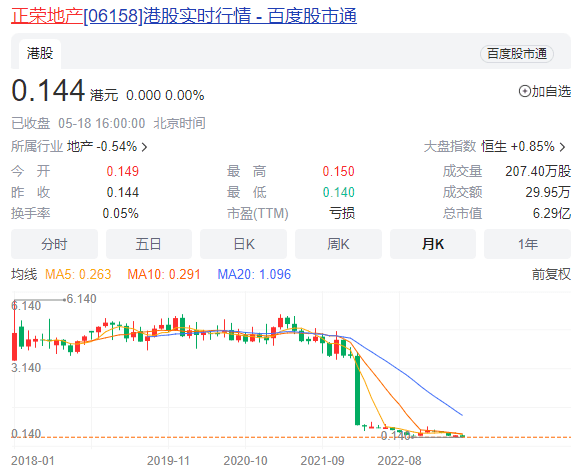
Task: Click the 2021-09 date marker on the axis
Action: (322, 461)
